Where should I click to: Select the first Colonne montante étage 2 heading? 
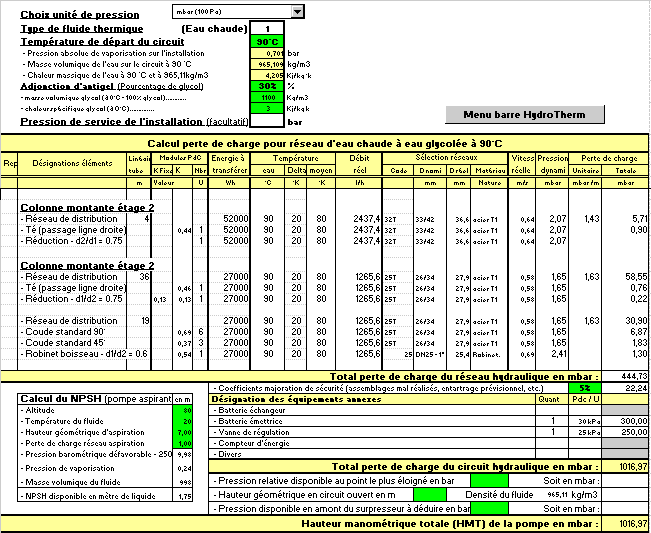[87, 208]
